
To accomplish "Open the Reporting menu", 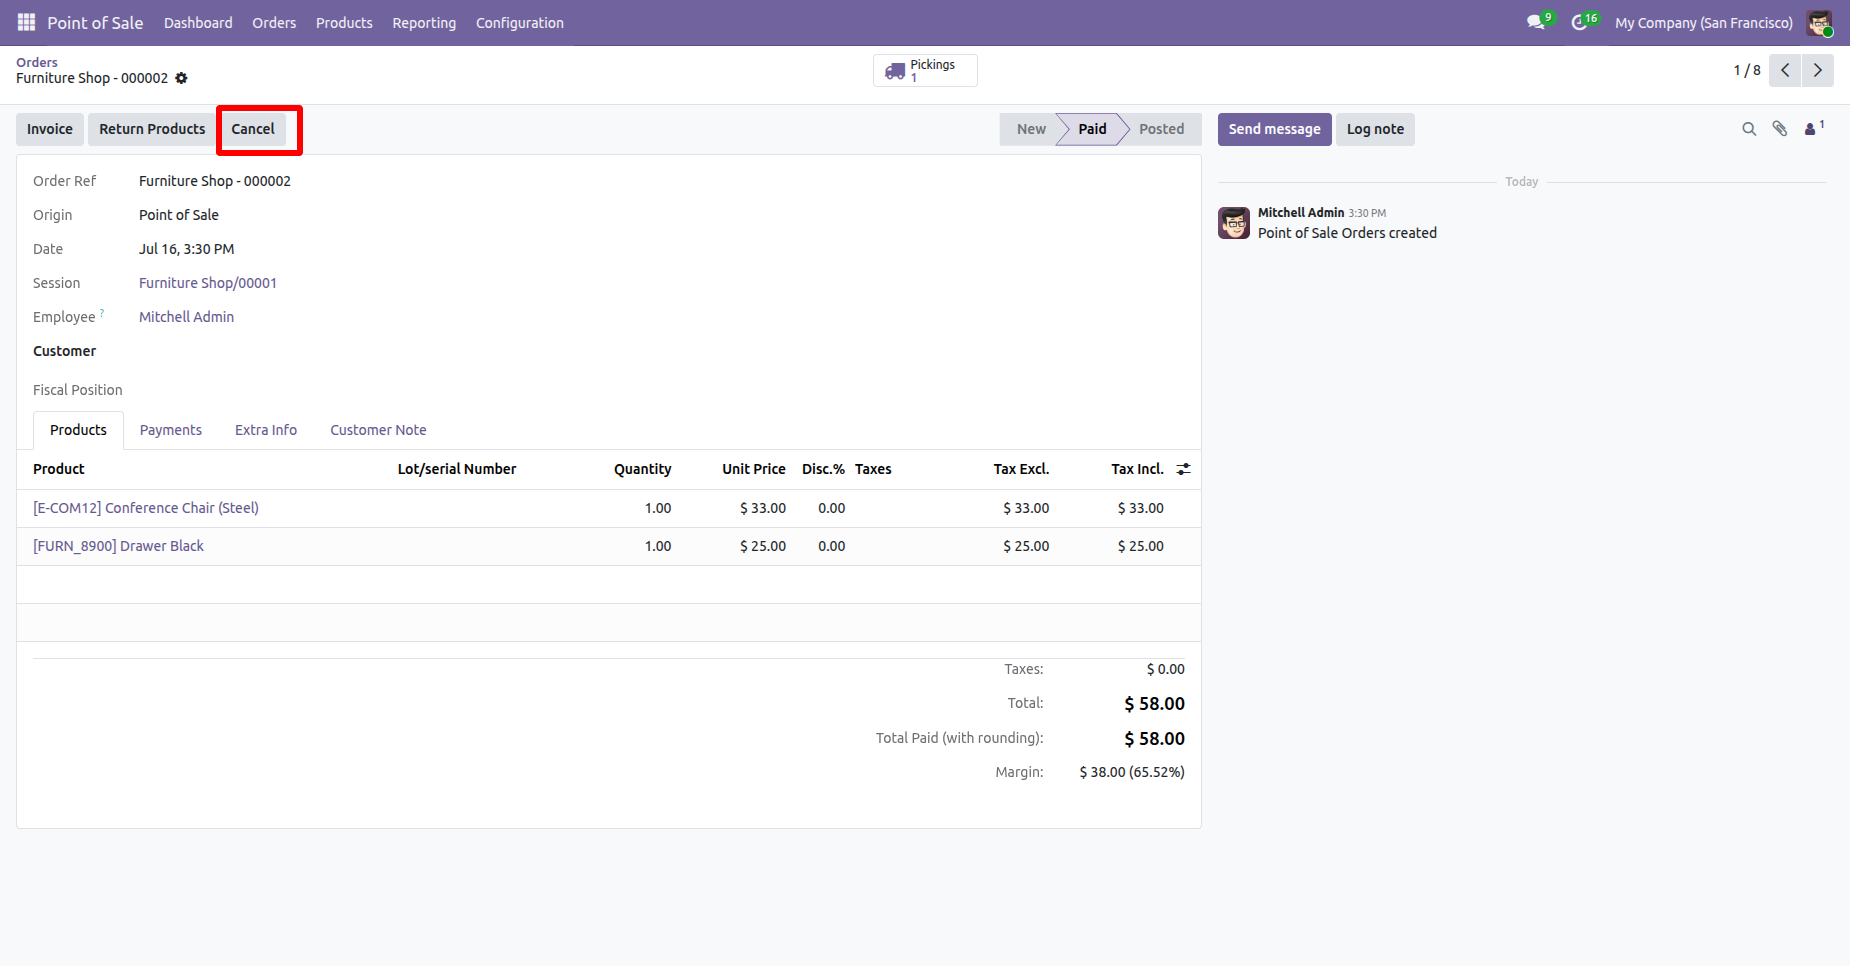I will pos(424,22).
